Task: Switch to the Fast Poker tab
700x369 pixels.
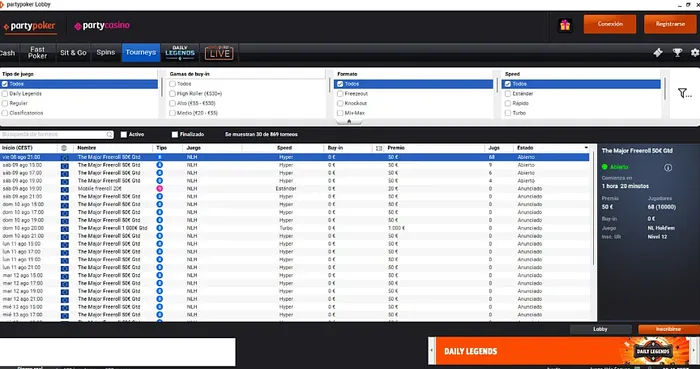Action: (38, 53)
